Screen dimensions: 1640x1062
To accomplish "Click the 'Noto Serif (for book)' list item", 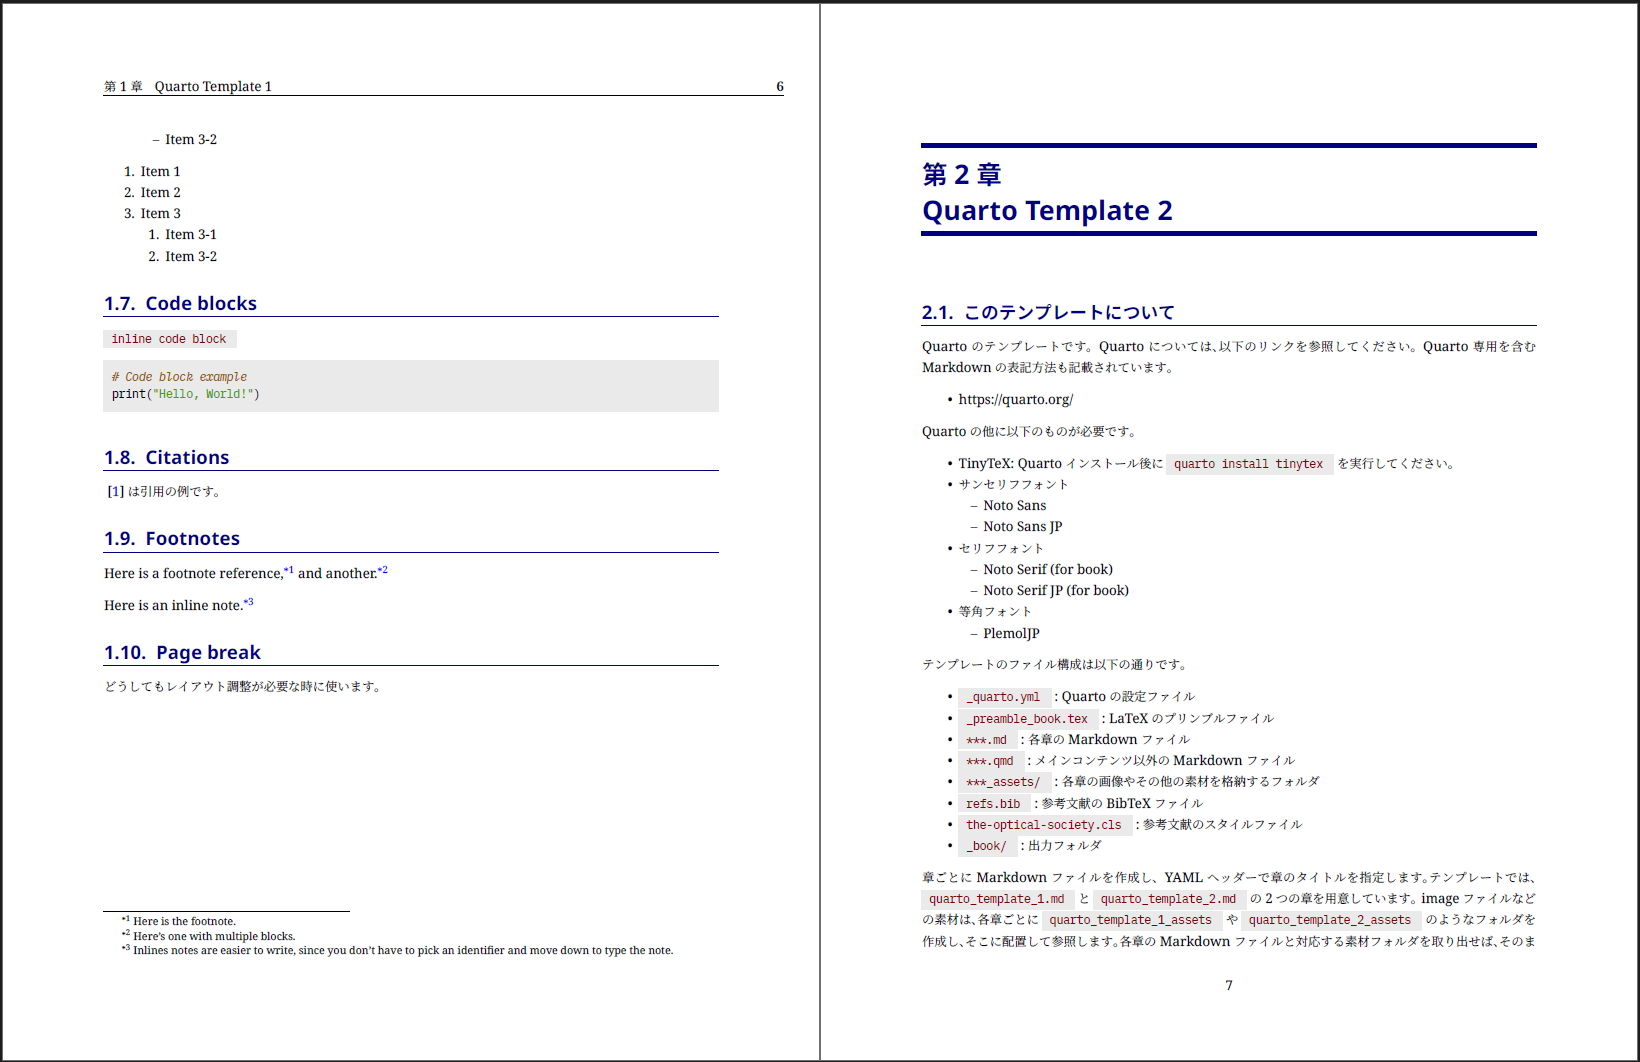I will [x=1048, y=569].
